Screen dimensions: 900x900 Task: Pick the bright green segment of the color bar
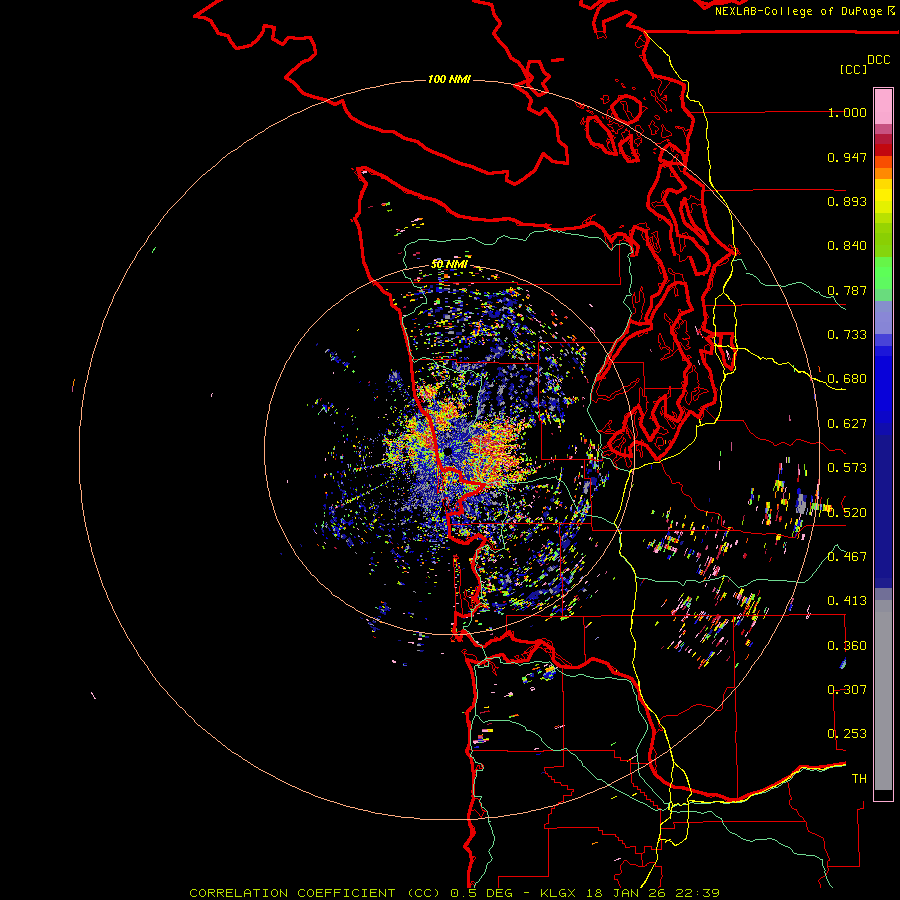coord(883,273)
